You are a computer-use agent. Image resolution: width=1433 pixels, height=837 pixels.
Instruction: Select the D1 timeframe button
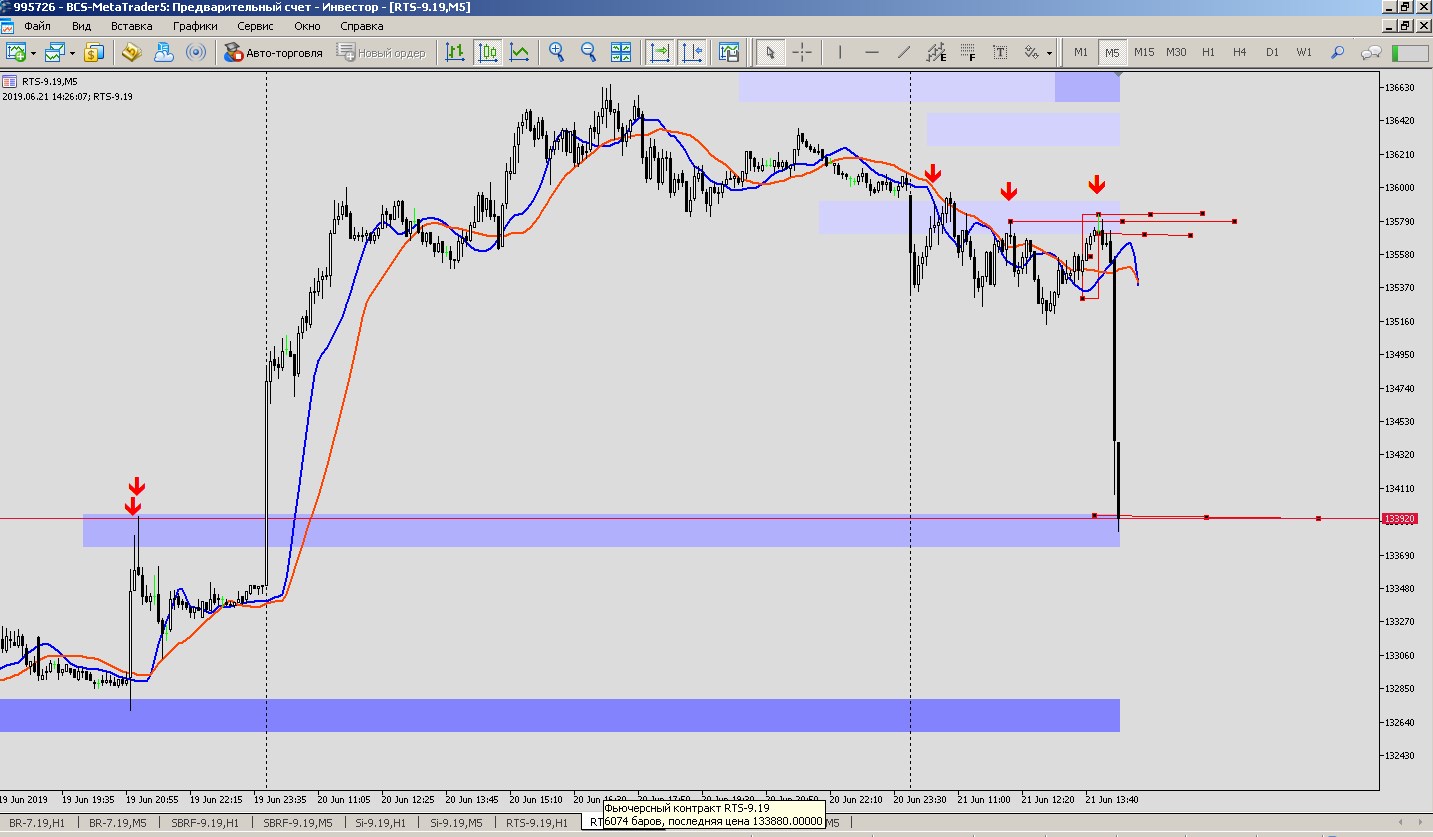(1272, 52)
